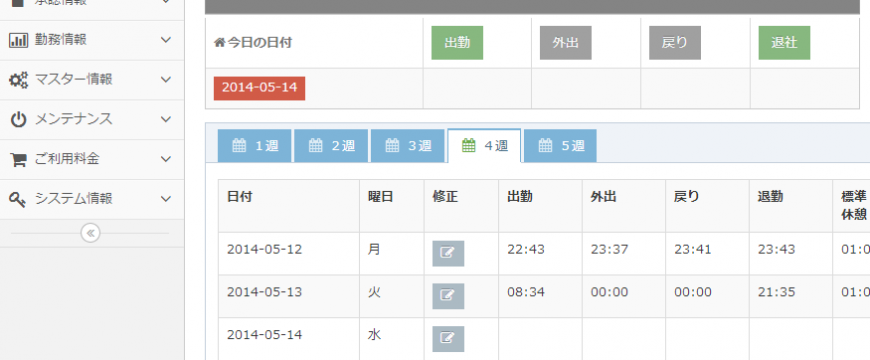Viewport: 870px width, 360px height.
Task: Click the green 退社 clock-out button
Action: [784, 43]
